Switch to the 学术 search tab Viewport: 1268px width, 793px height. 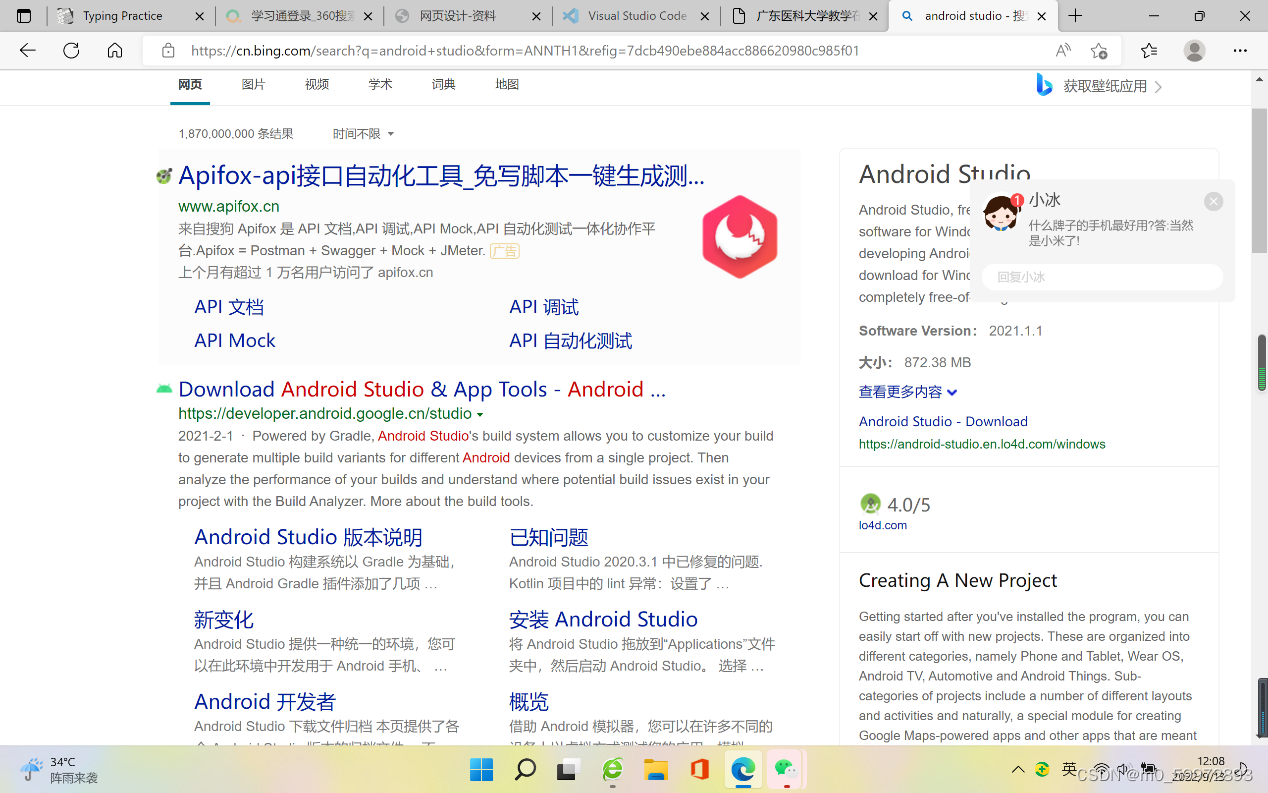tap(380, 85)
